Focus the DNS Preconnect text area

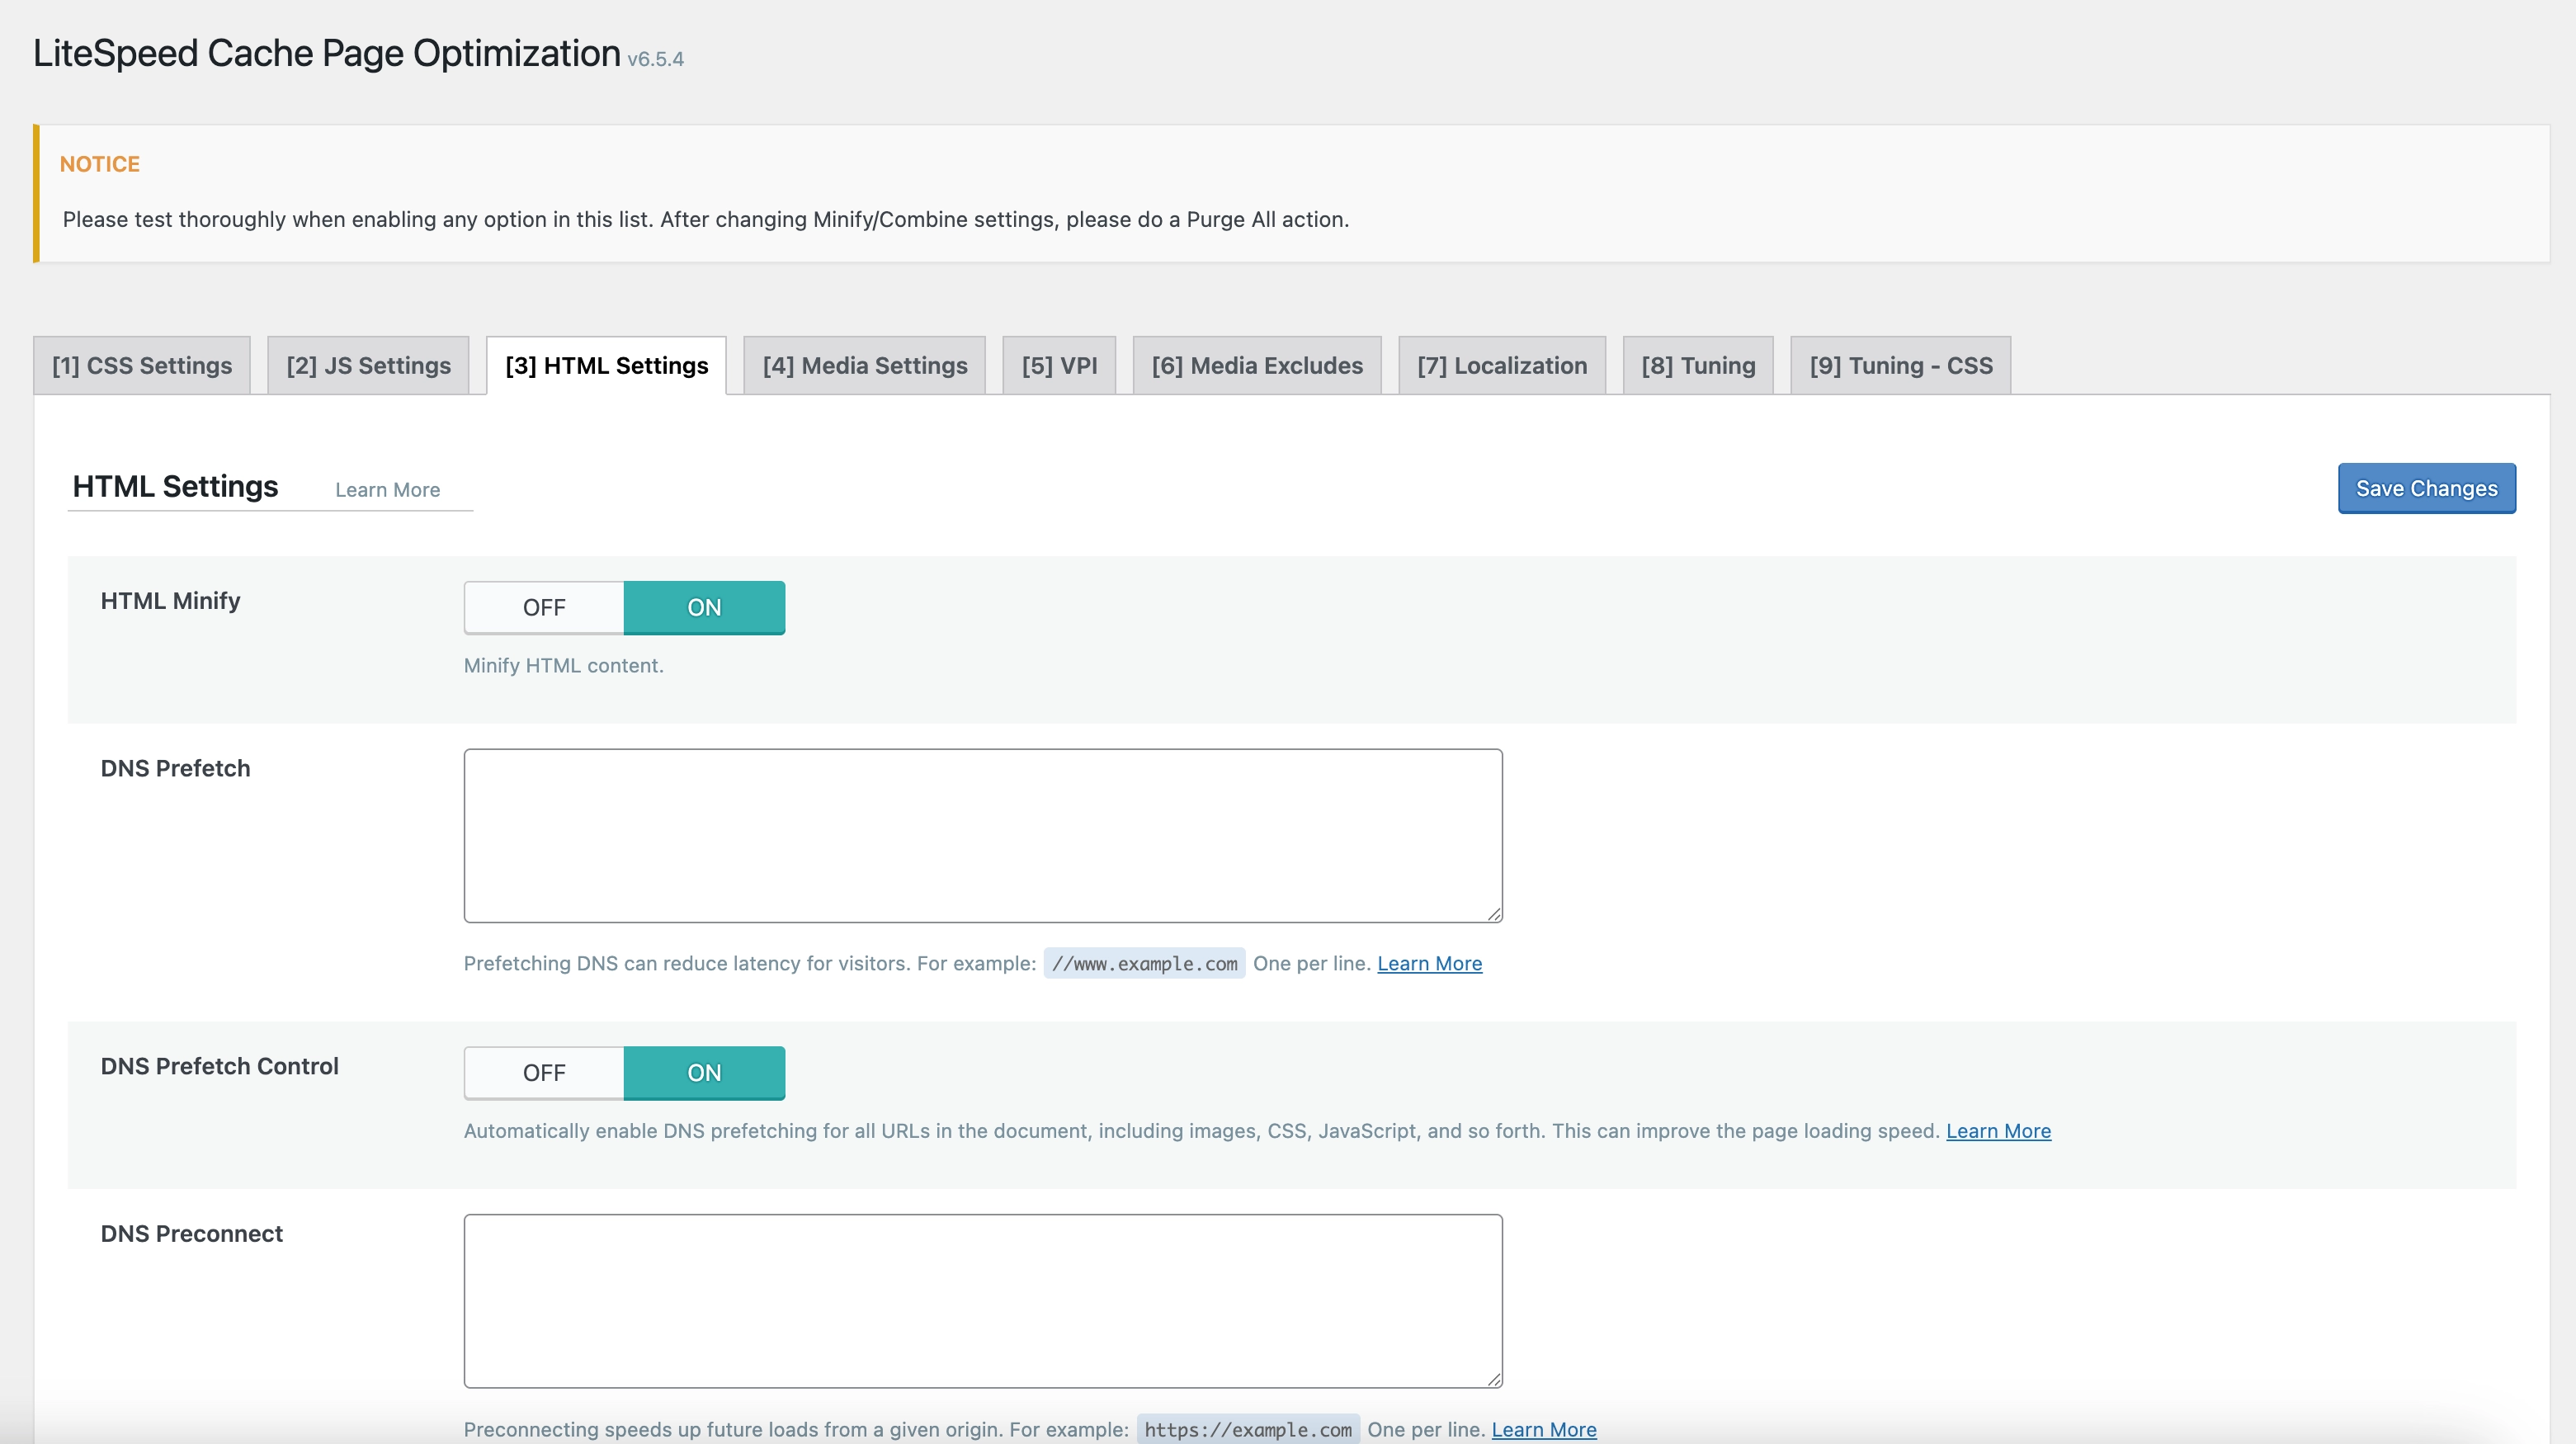coord(983,1301)
